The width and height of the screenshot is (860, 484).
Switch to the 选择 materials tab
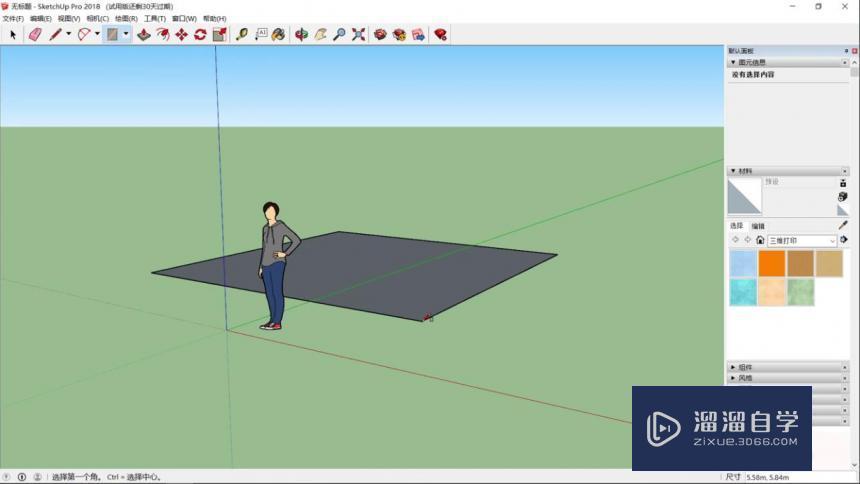pyautogui.click(x=737, y=226)
